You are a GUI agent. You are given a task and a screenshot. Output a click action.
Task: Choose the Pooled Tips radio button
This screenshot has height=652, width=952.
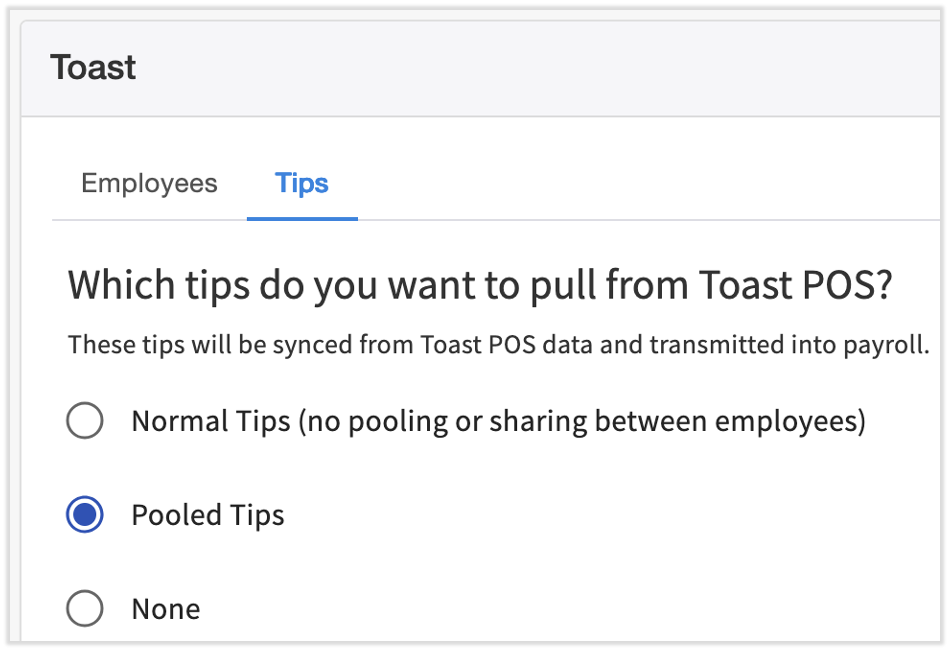(85, 515)
